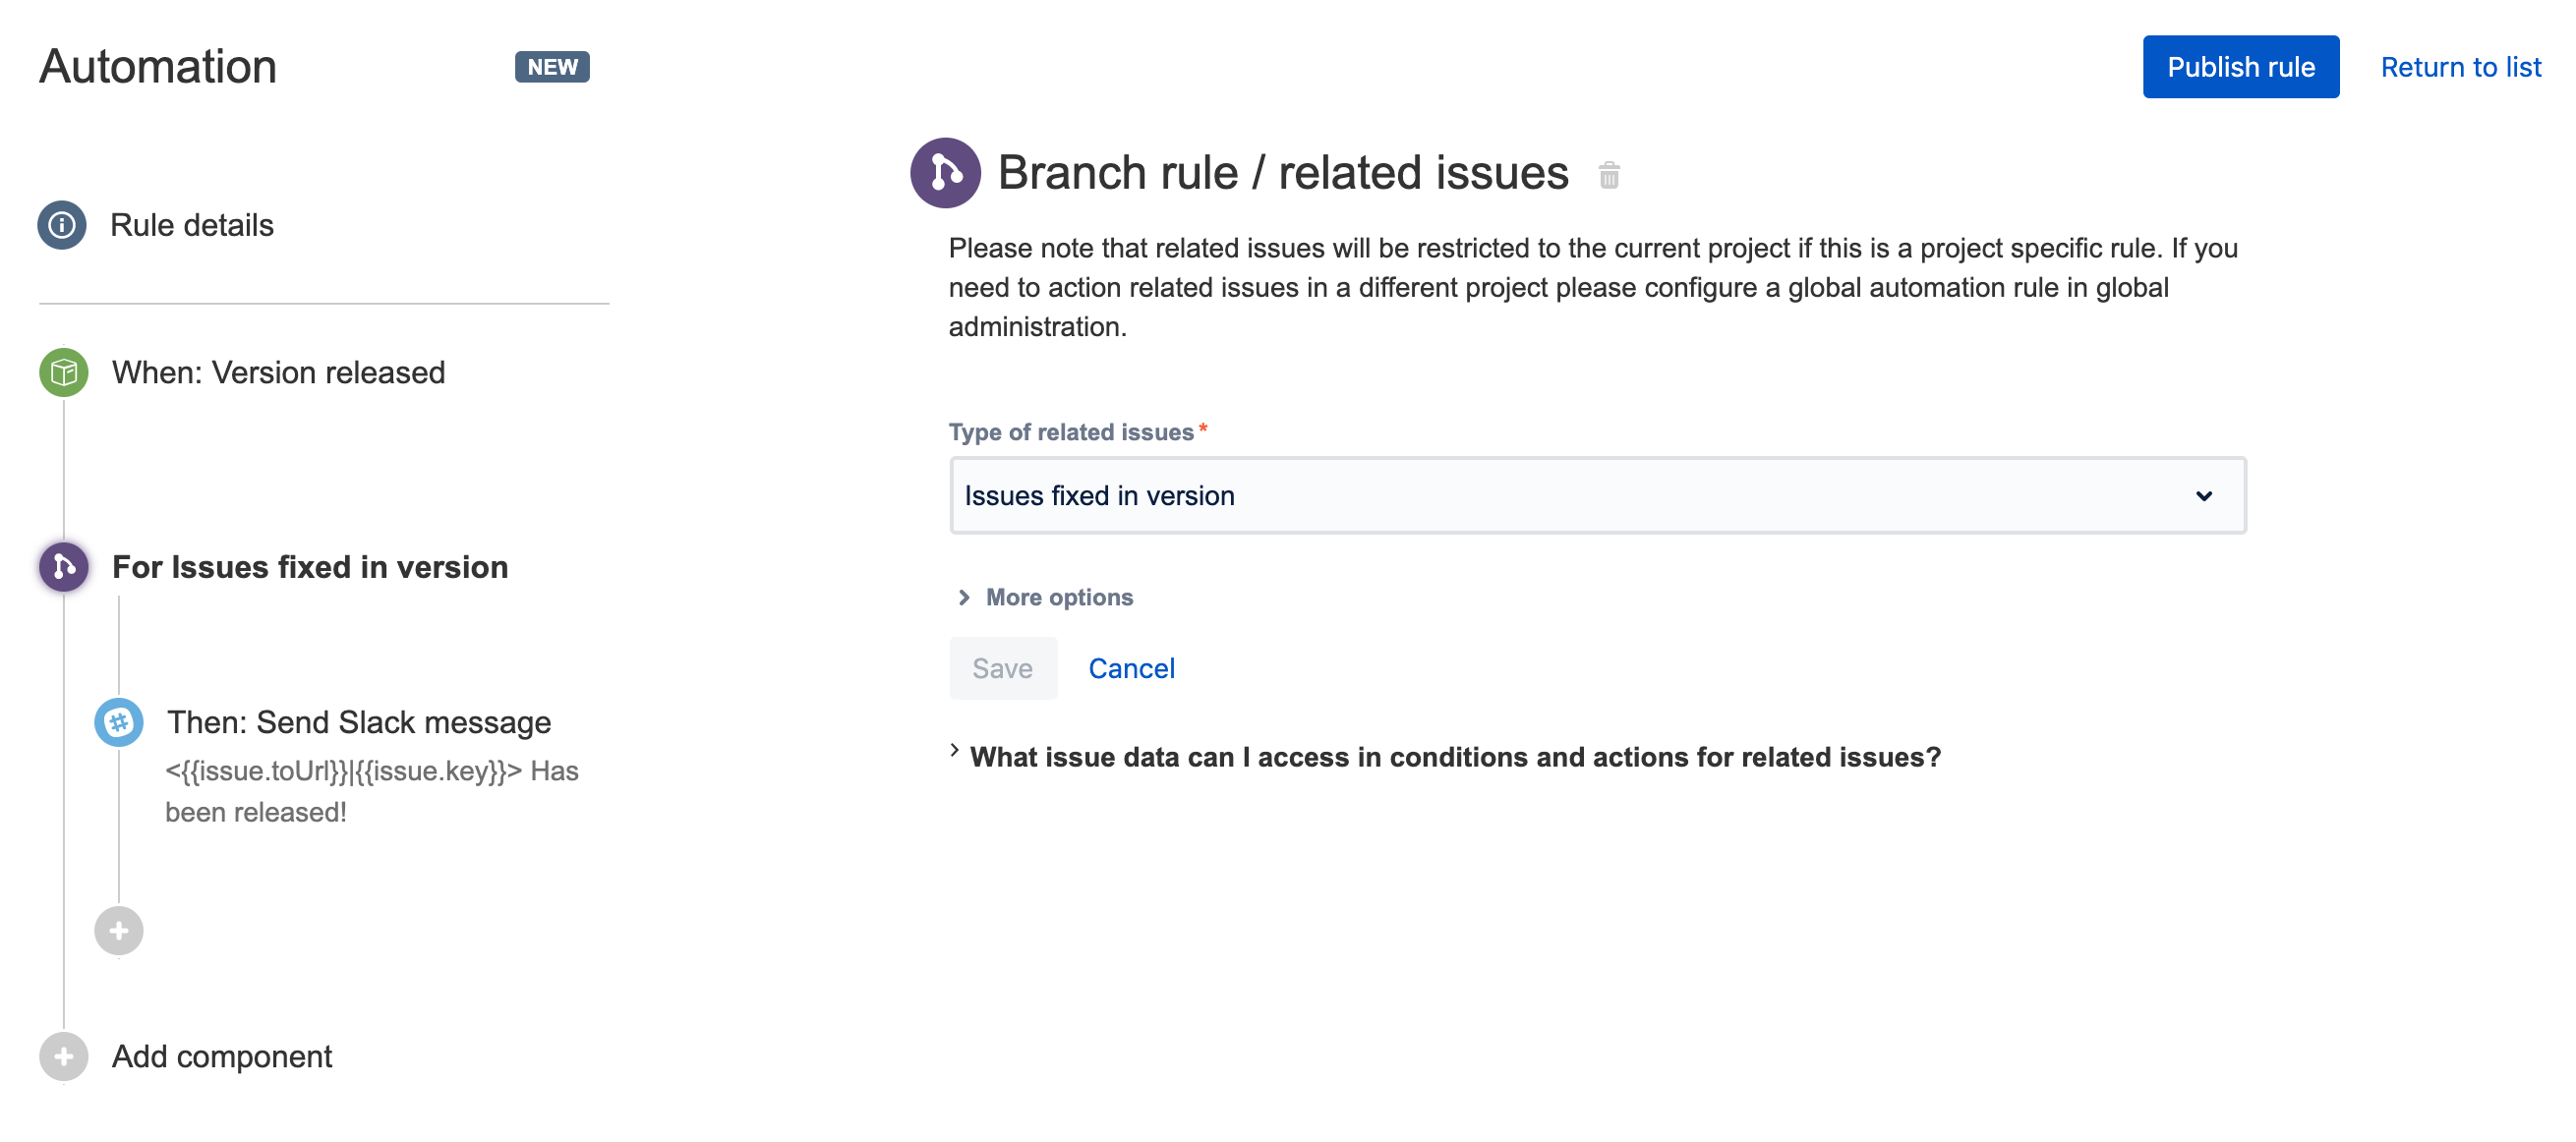
Task: Click the Rule details info icon
Action: tap(62, 225)
